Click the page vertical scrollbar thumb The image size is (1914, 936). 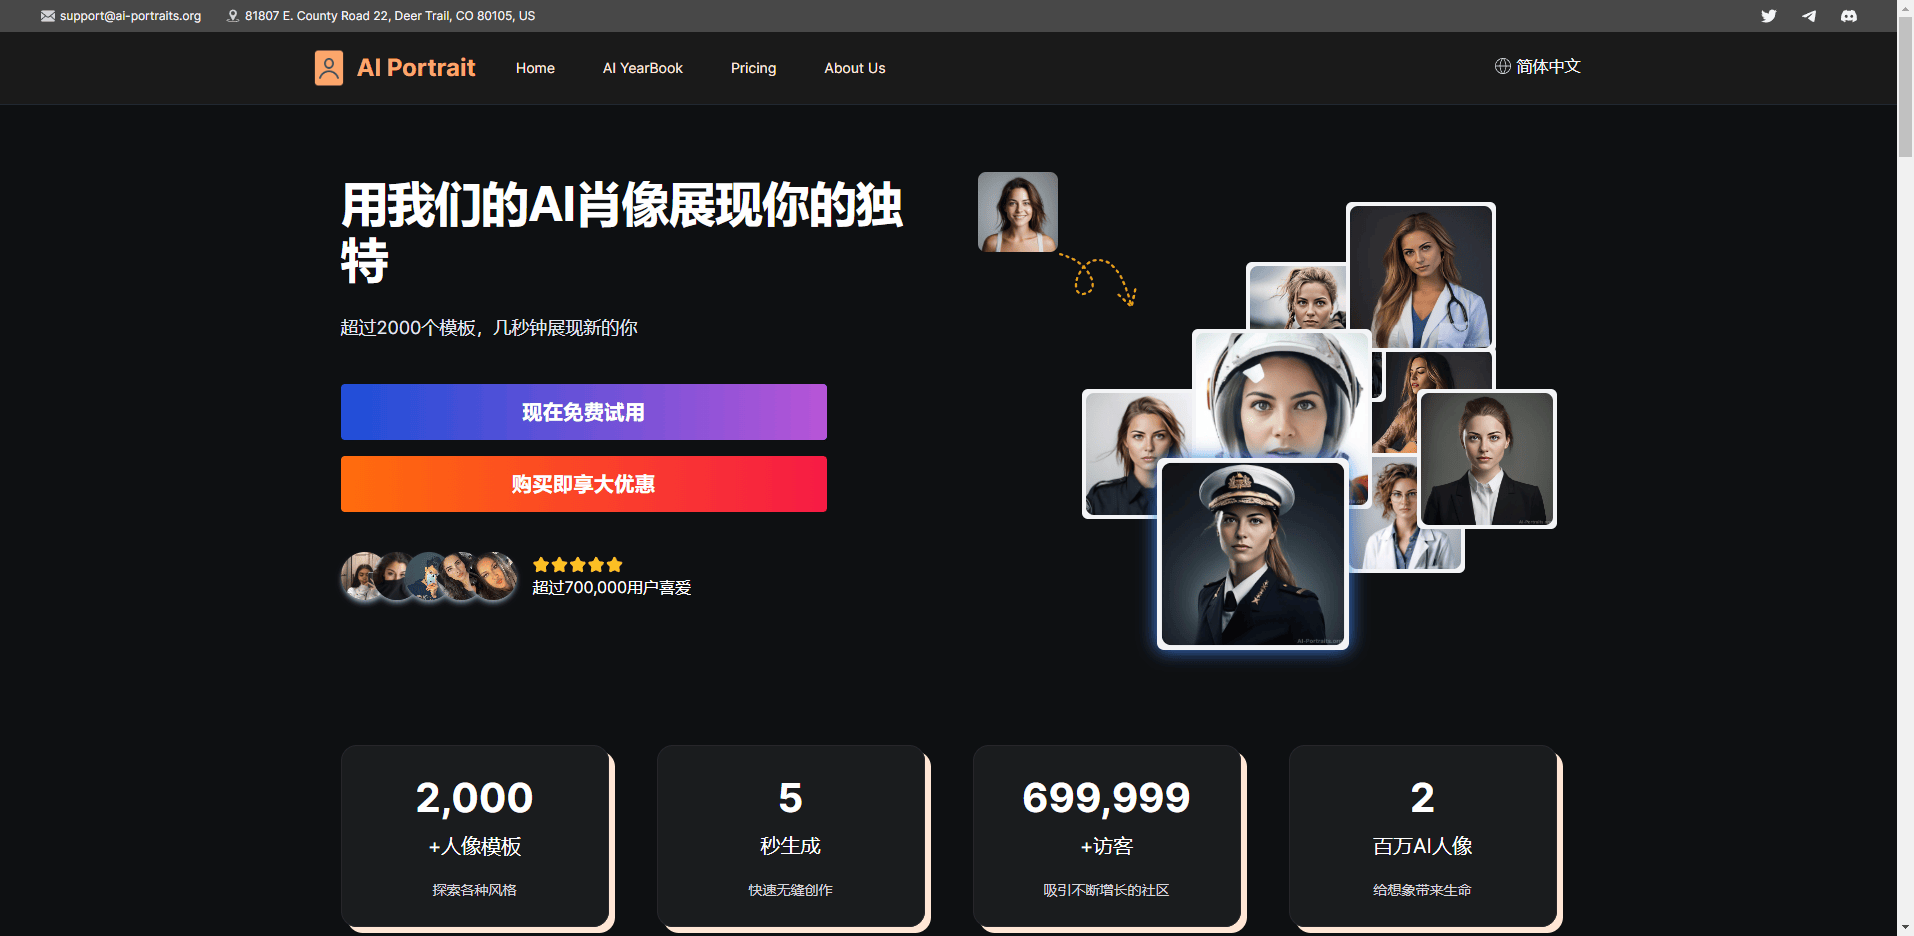(x=1905, y=80)
